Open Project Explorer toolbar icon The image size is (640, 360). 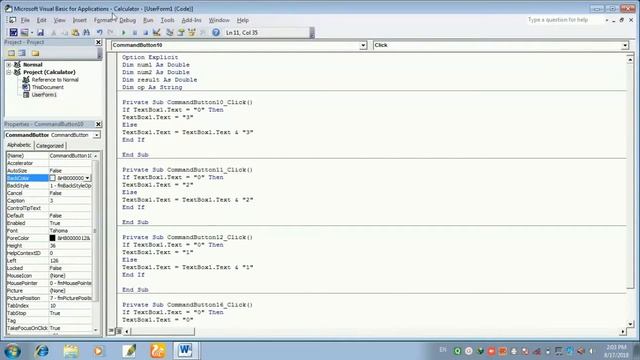point(169,32)
